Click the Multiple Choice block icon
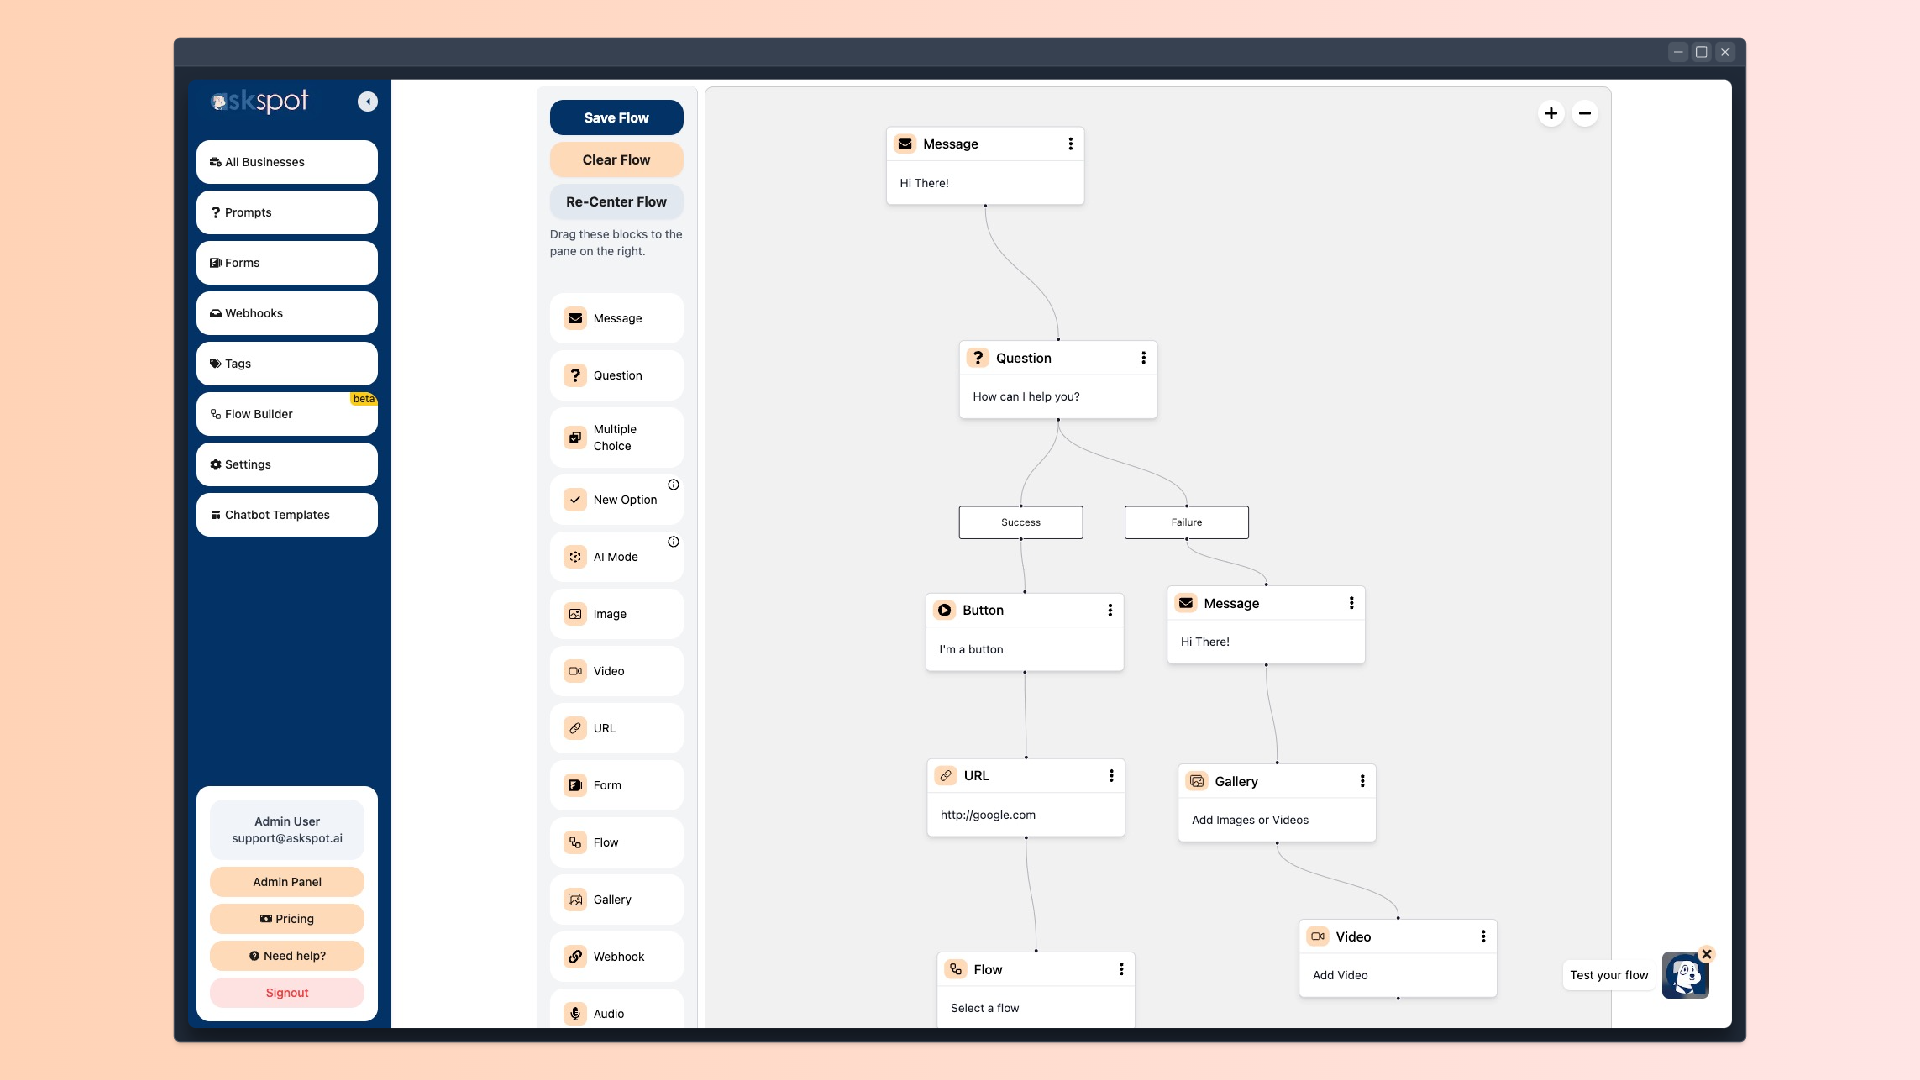 (575, 436)
